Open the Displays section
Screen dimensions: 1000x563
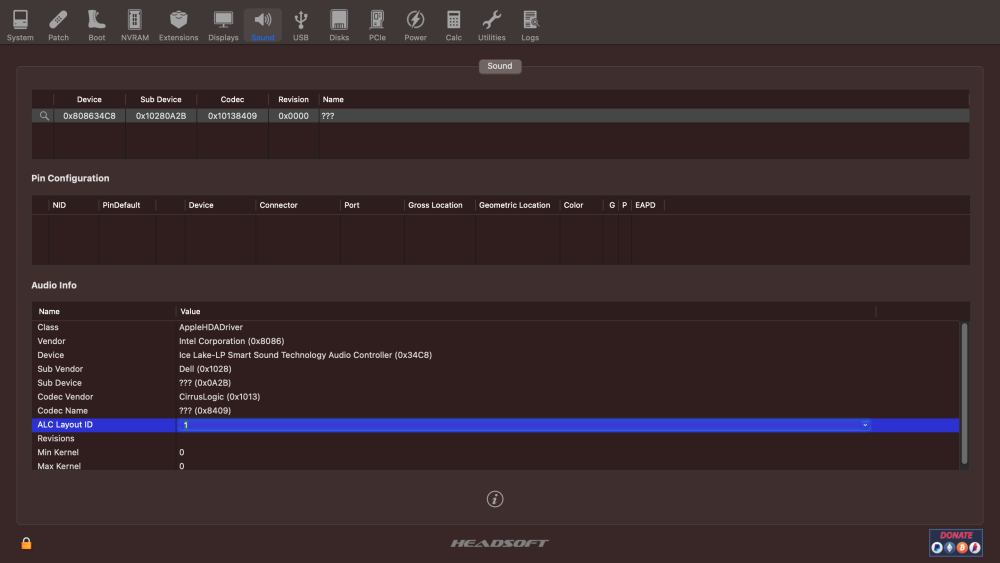pos(223,26)
